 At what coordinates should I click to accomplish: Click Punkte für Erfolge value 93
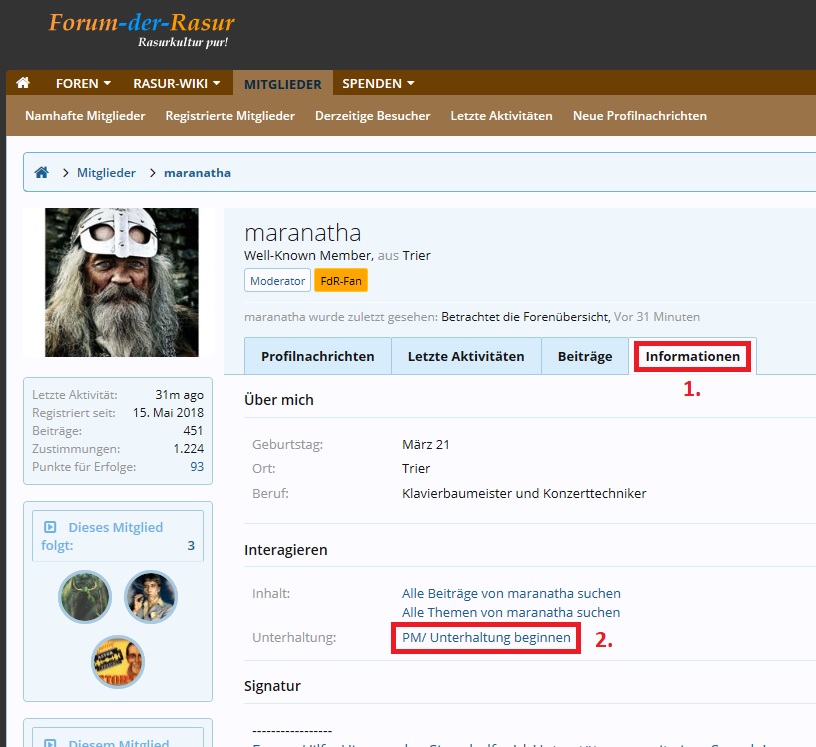point(197,466)
